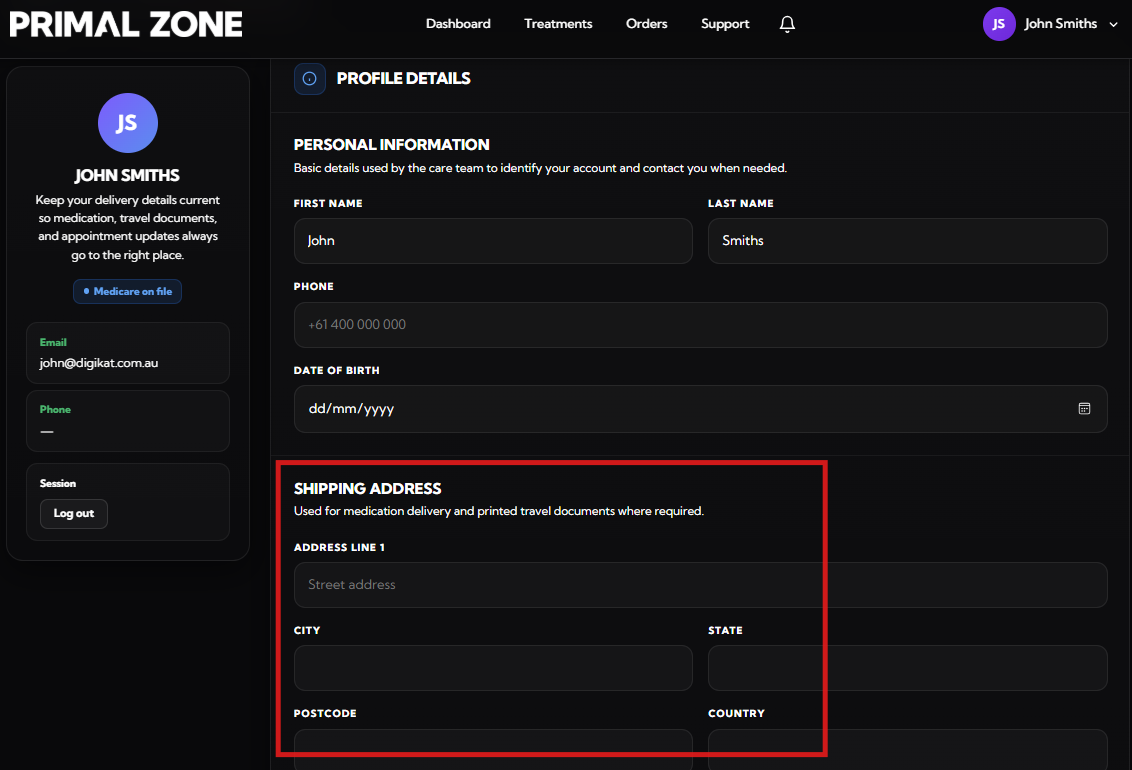Click the Profile Details info icon

310,79
